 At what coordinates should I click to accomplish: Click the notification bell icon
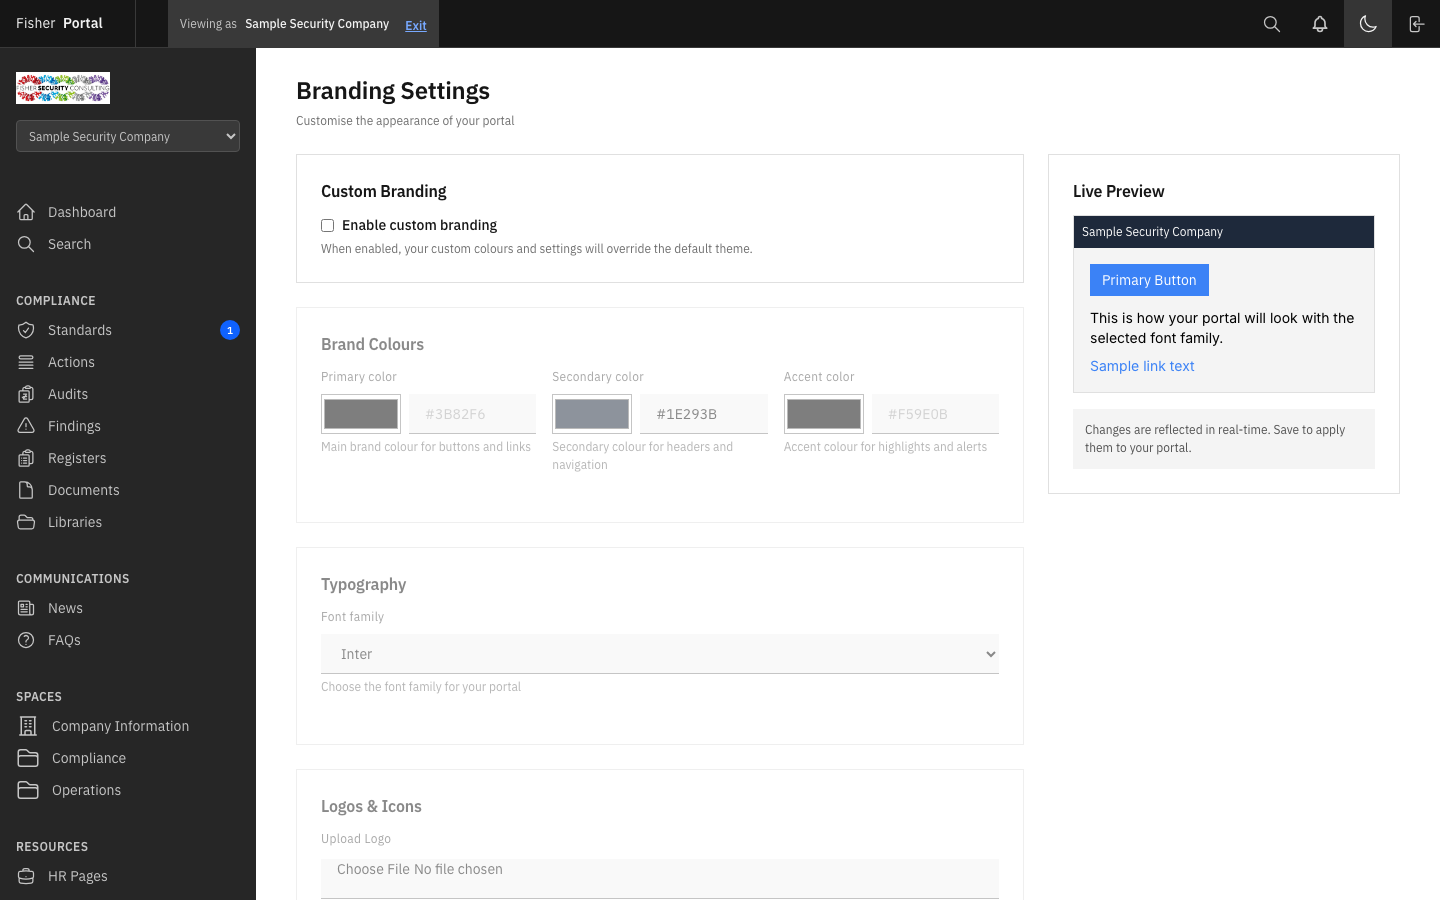point(1320,23)
